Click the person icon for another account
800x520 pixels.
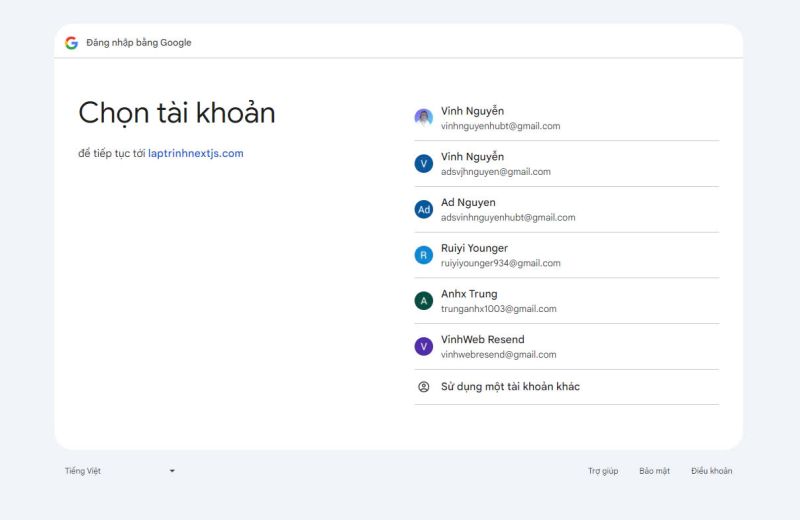pos(423,387)
